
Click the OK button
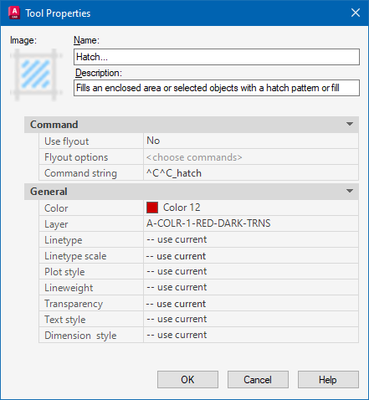(188, 380)
